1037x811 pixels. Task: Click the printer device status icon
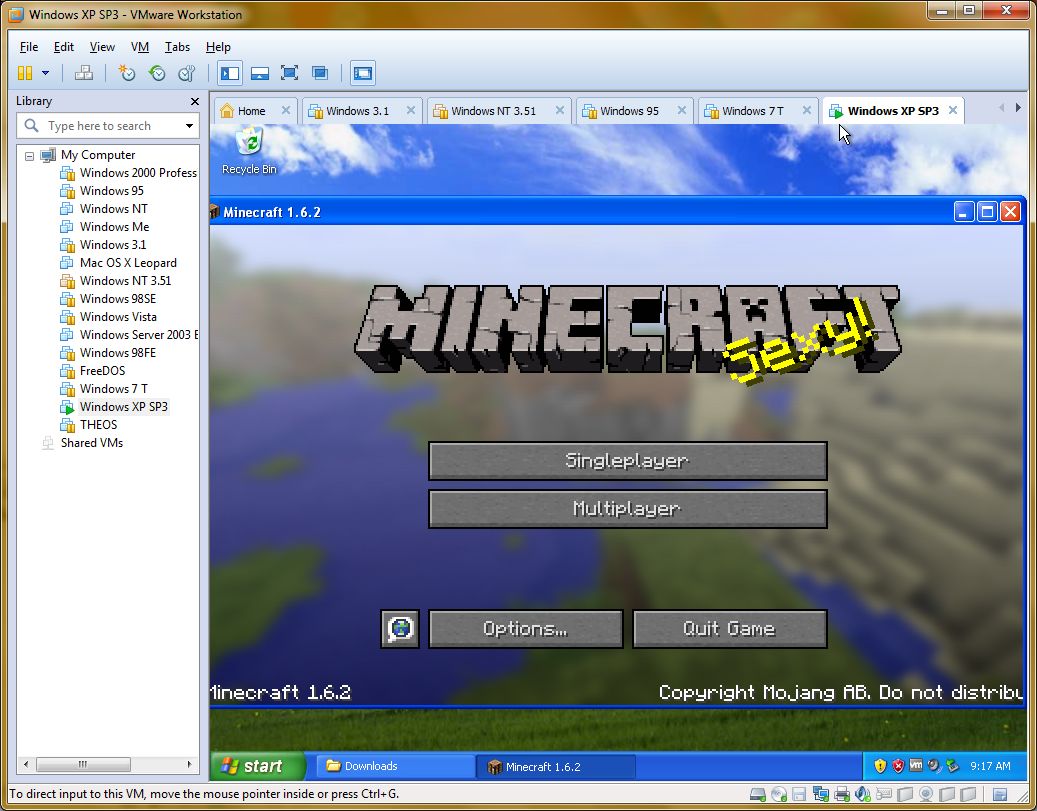(842, 794)
